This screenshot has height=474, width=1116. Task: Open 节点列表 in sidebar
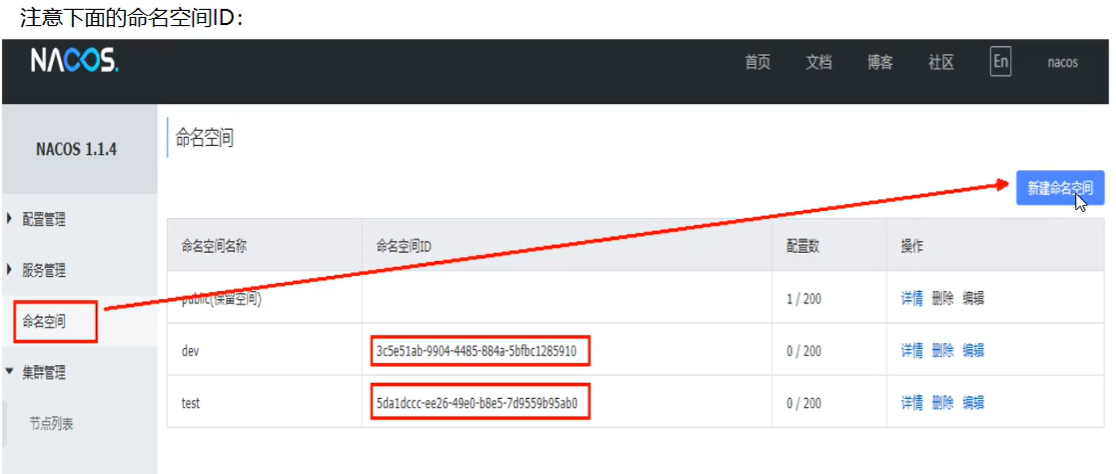[x=51, y=423]
